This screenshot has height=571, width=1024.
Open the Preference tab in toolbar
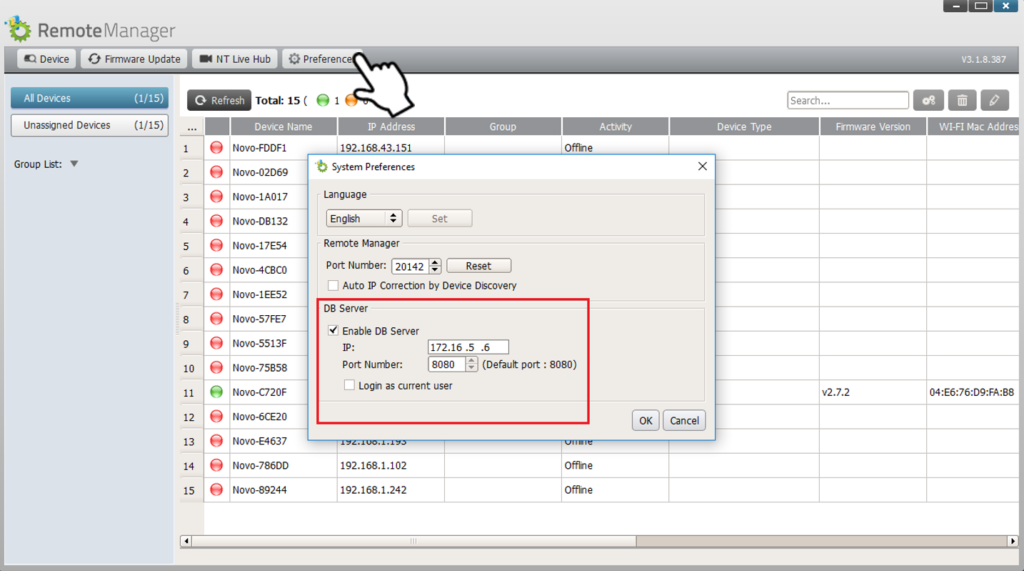321,59
